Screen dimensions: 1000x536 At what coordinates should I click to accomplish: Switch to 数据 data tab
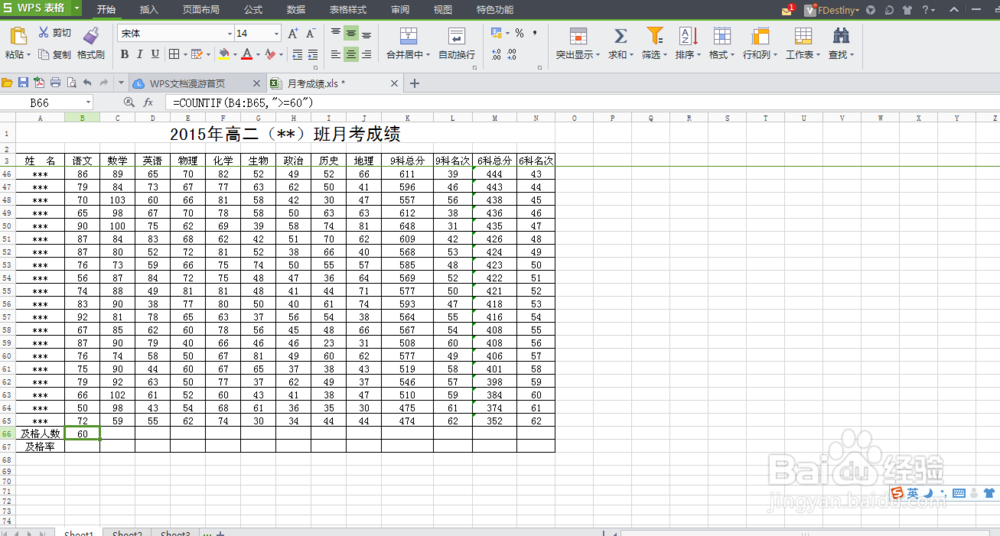pyautogui.click(x=296, y=10)
